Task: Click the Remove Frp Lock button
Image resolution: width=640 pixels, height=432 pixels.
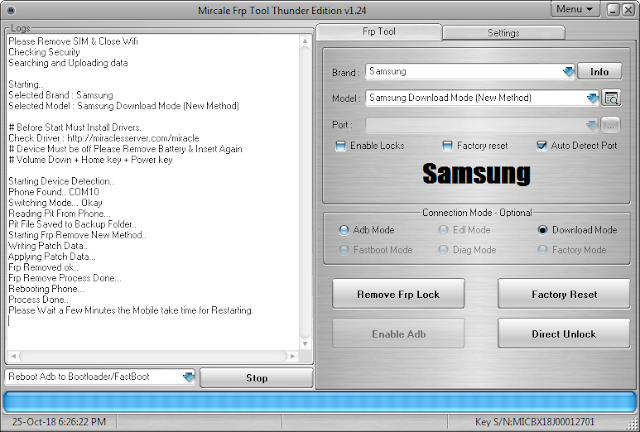Action: click(x=398, y=294)
